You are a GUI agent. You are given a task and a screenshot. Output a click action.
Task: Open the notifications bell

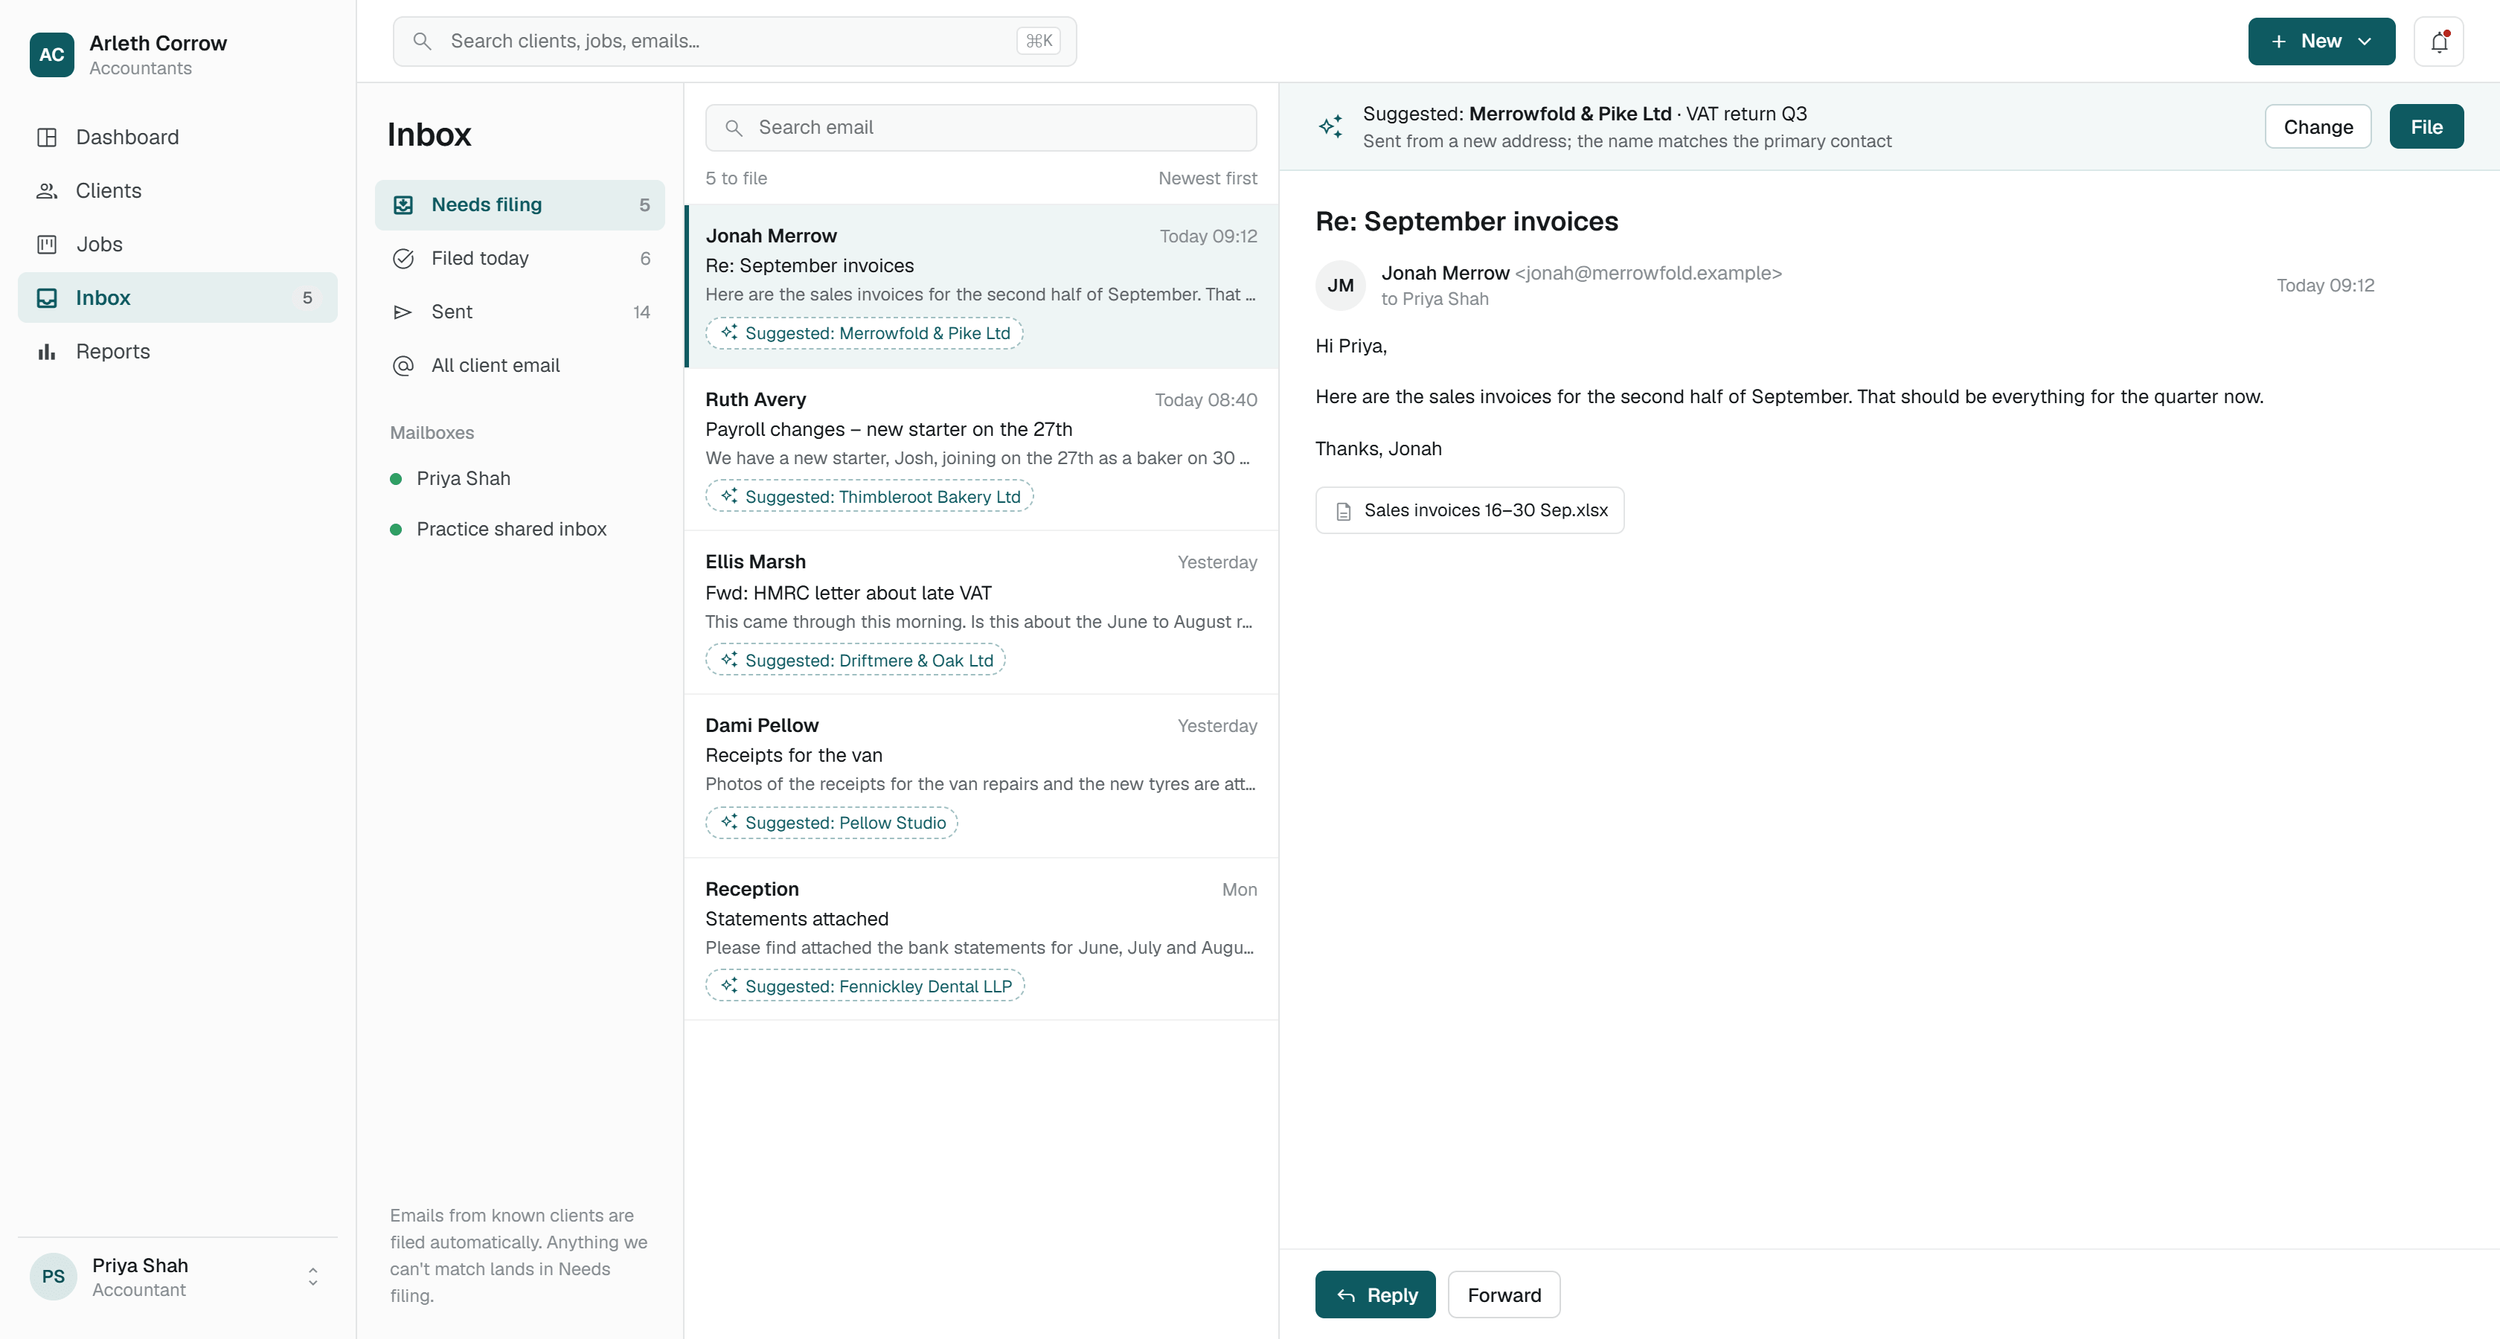click(2438, 41)
